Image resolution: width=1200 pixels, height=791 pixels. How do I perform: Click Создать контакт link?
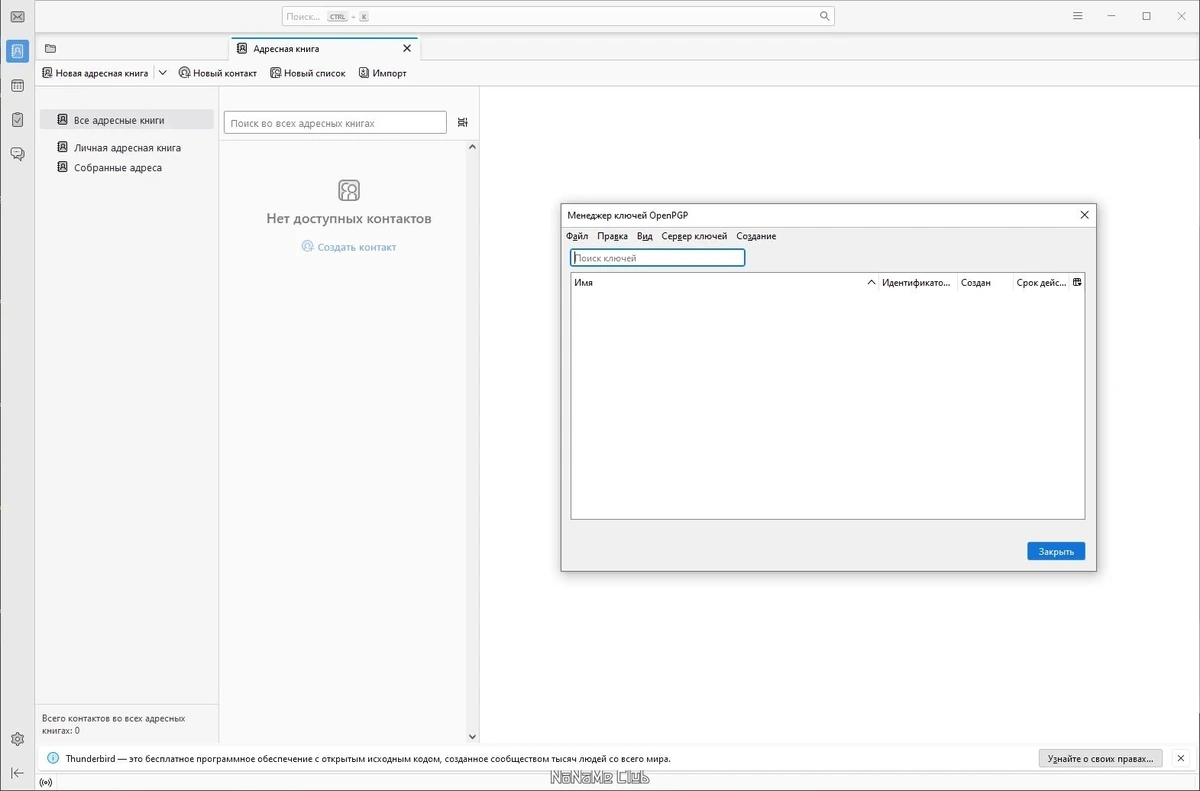coord(349,247)
